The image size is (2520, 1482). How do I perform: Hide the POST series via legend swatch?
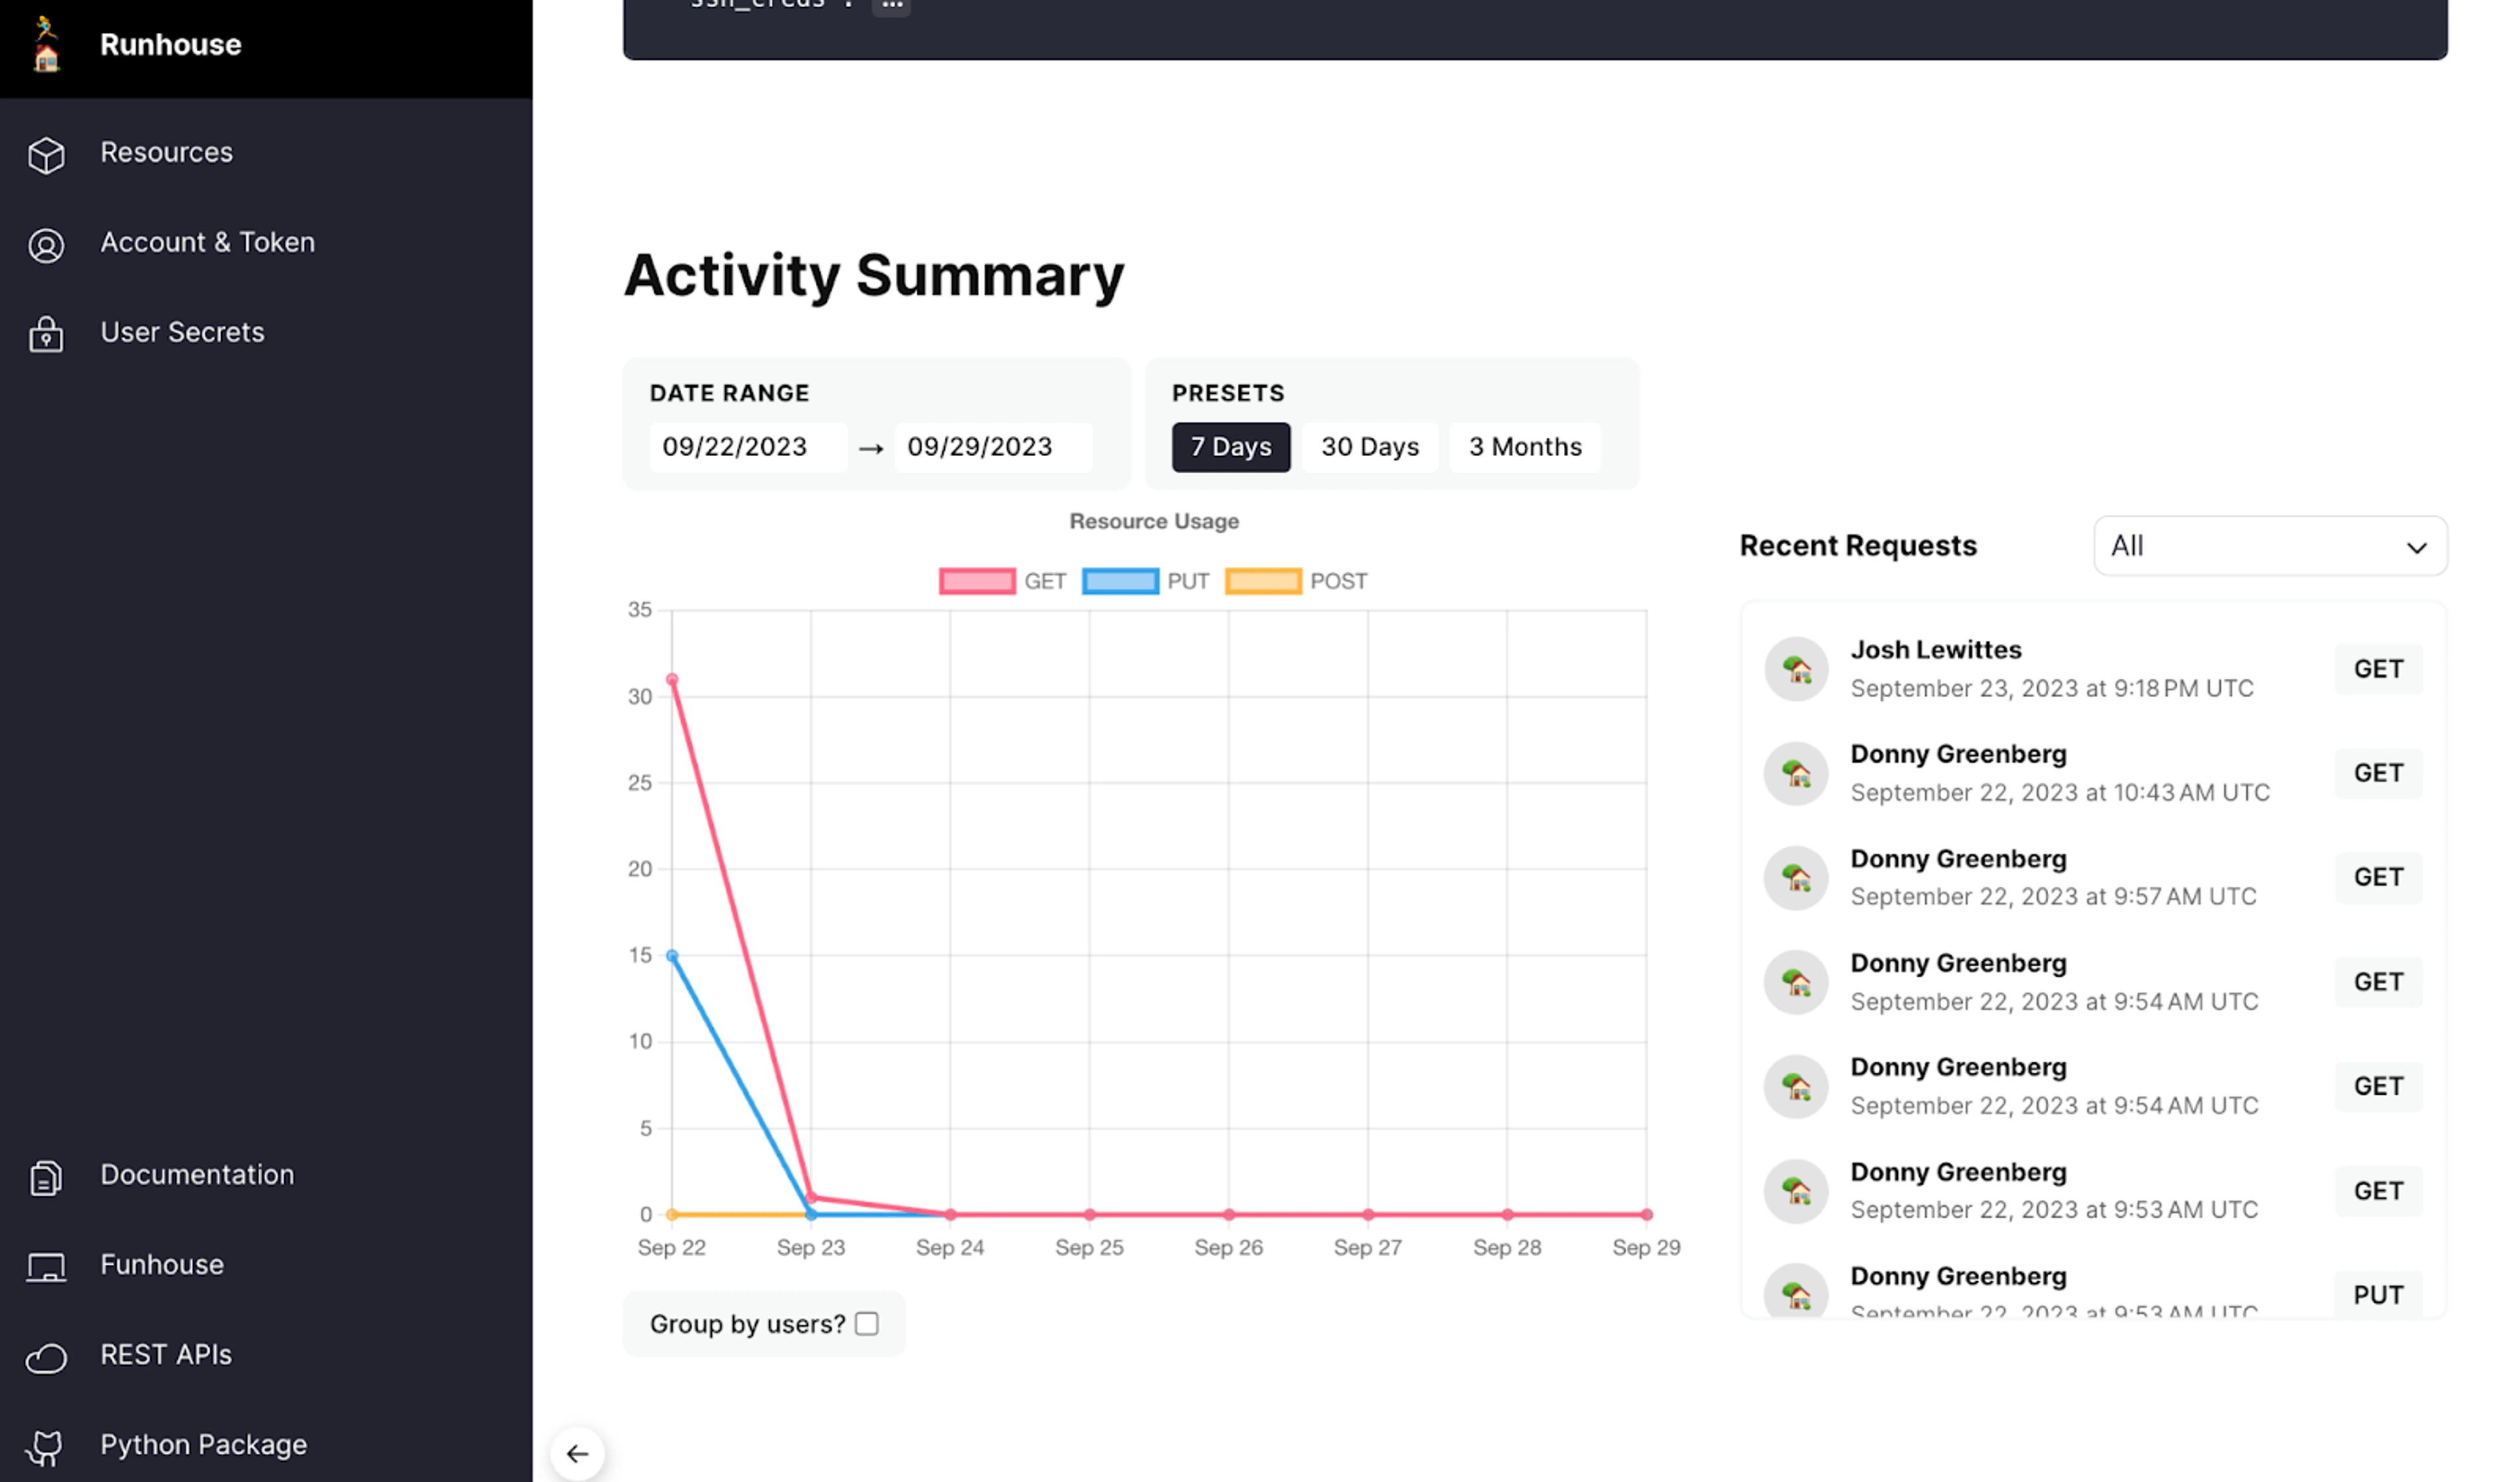(x=1263, y=581)
